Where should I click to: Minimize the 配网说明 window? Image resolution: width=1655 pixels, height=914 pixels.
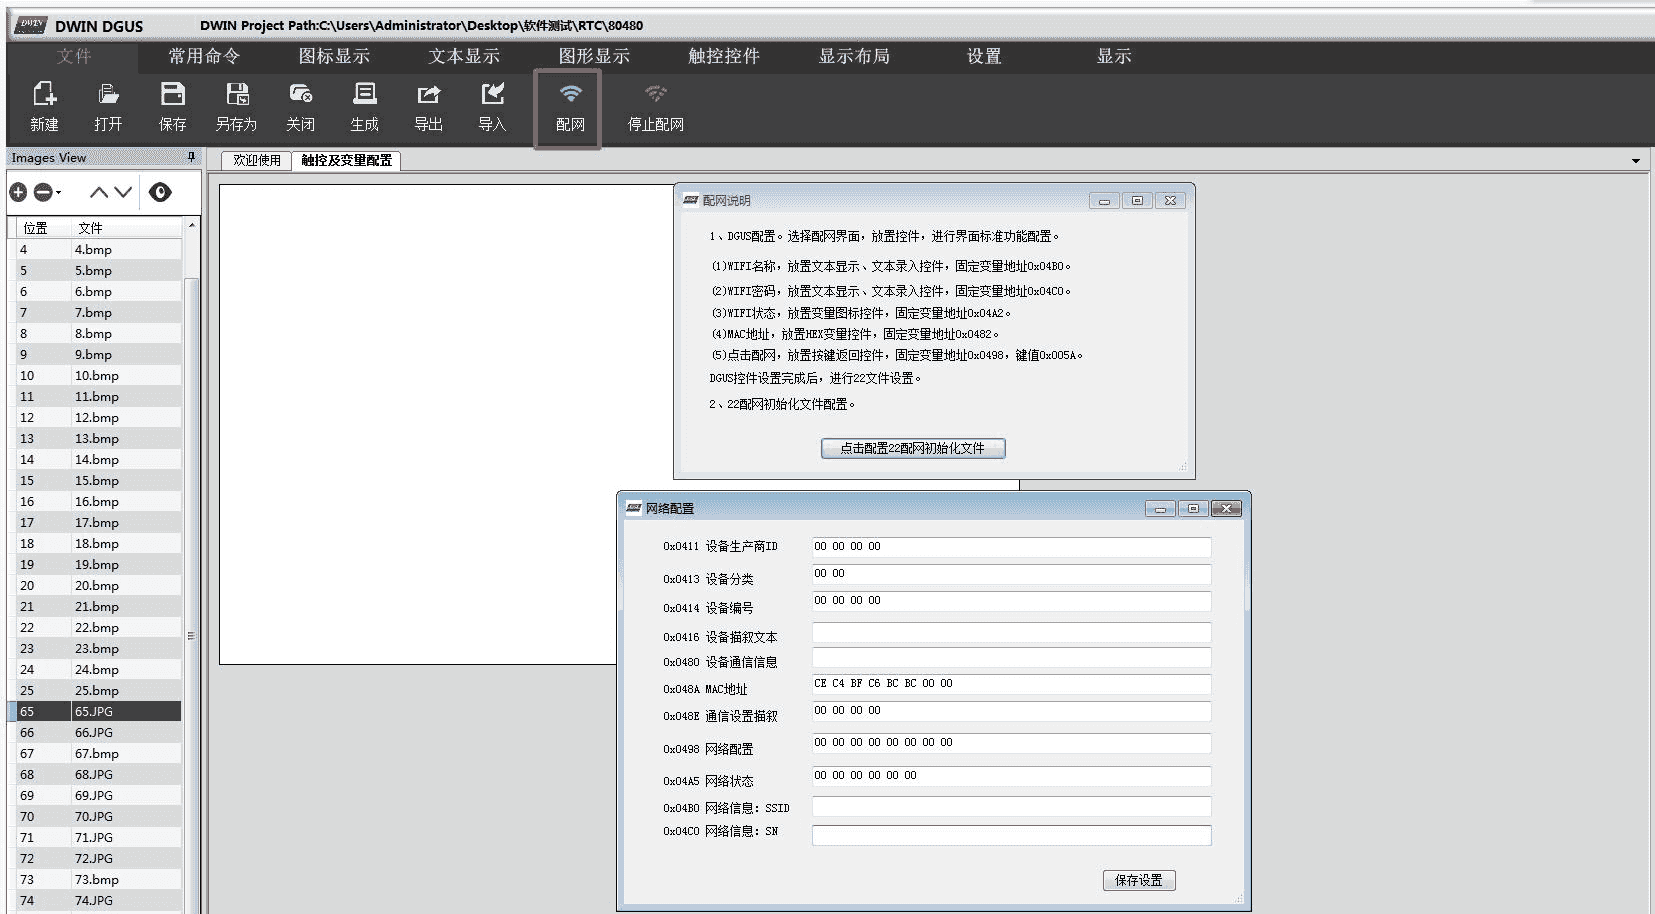tap(1104, 201)
